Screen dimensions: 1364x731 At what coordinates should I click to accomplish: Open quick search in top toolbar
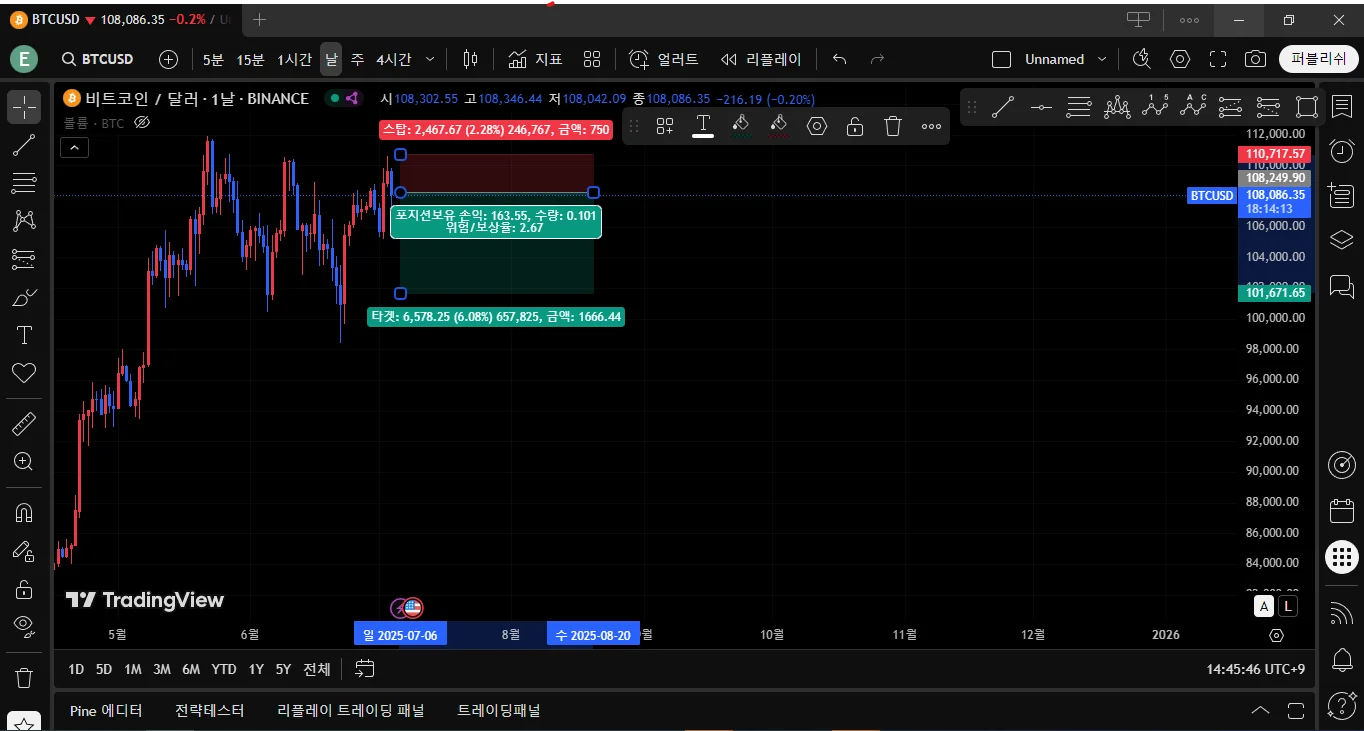pos(1142,60)
